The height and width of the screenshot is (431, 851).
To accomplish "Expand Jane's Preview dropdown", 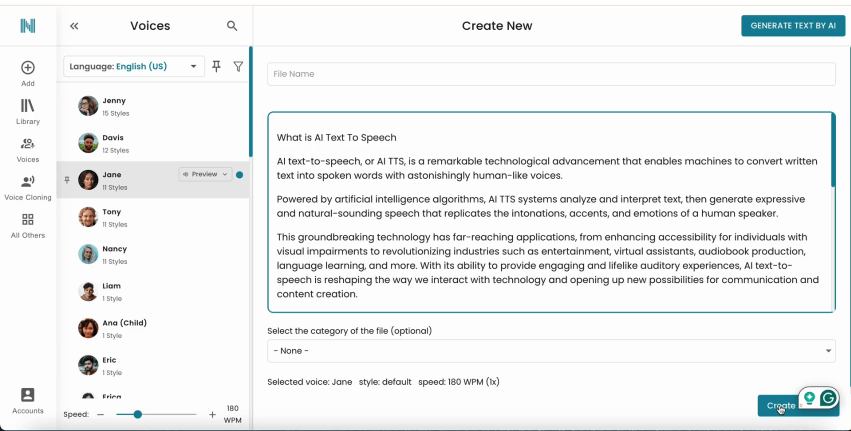I will pos(206,174).
